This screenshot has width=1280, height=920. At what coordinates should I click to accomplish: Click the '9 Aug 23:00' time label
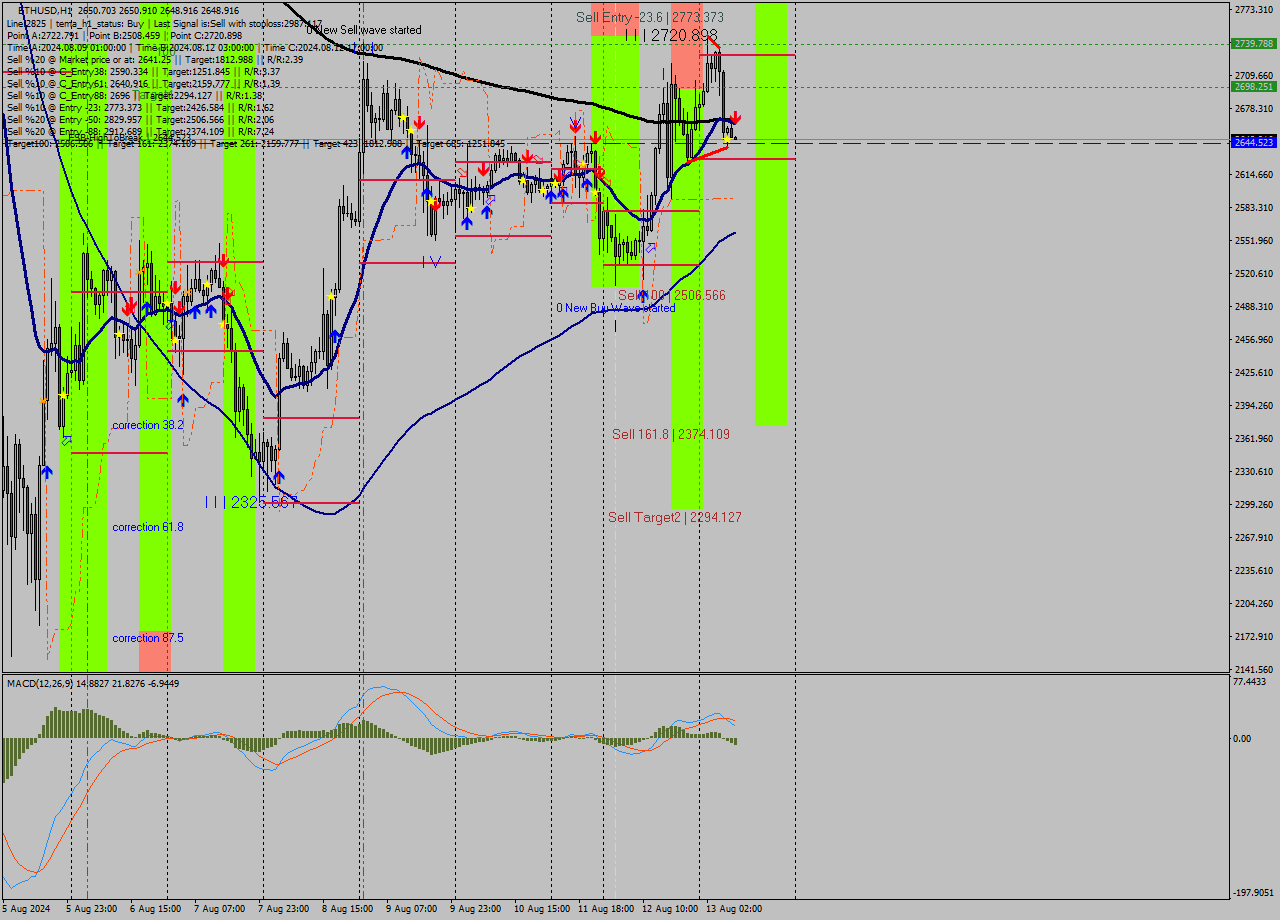point(476,909)
